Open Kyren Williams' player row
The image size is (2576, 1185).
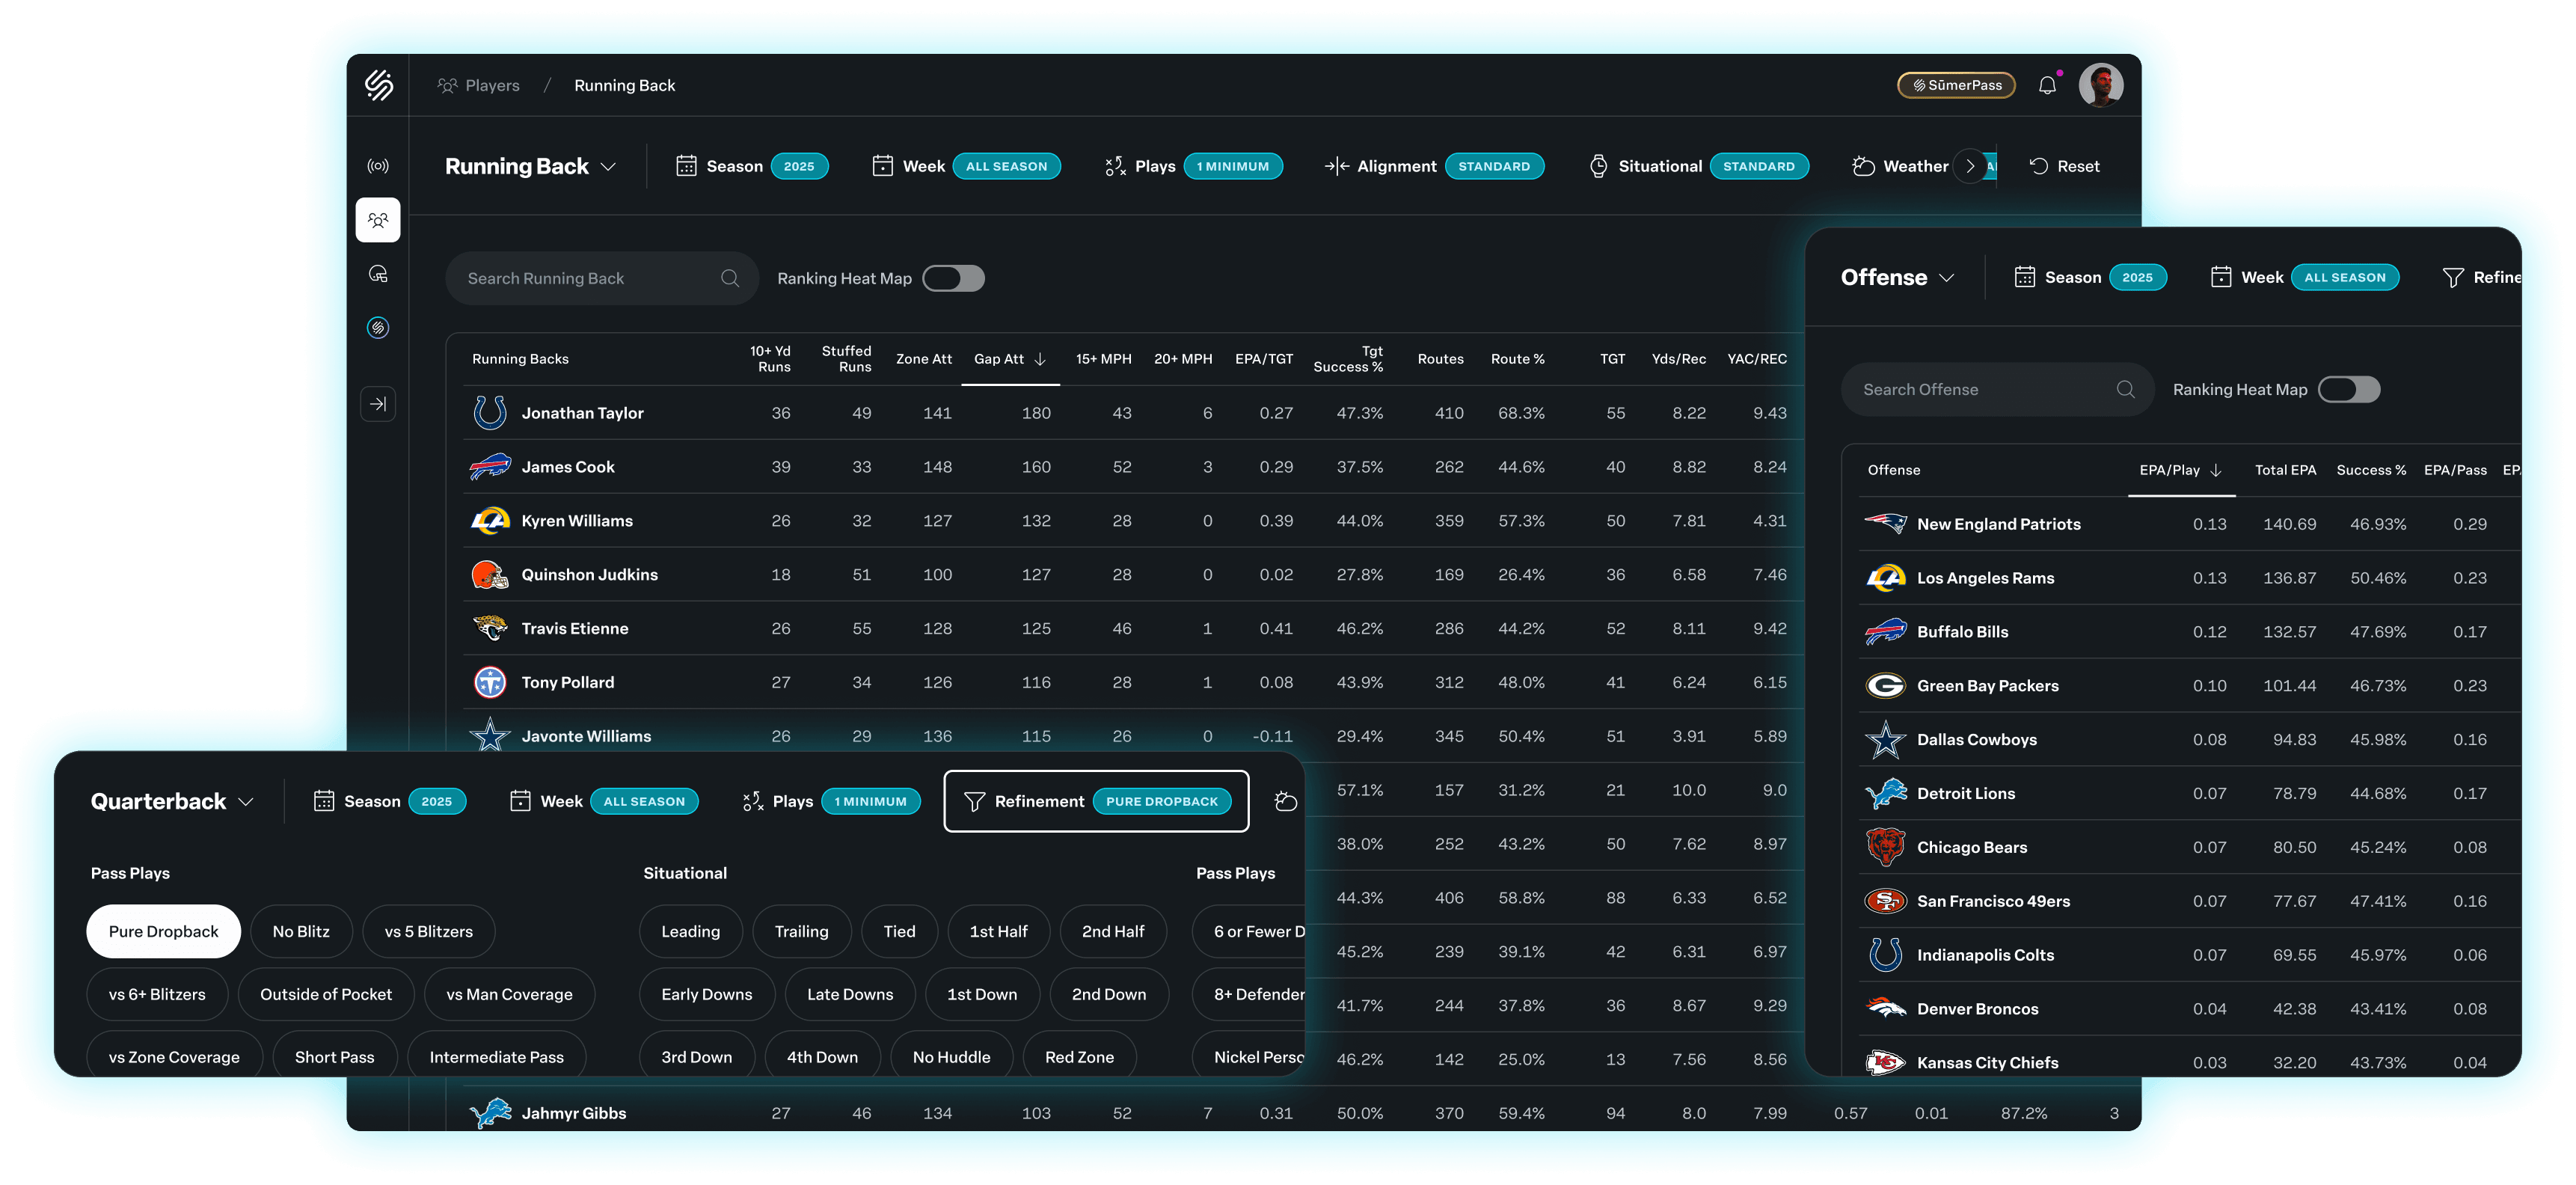pyautogui.click(x=1133, y=520)
